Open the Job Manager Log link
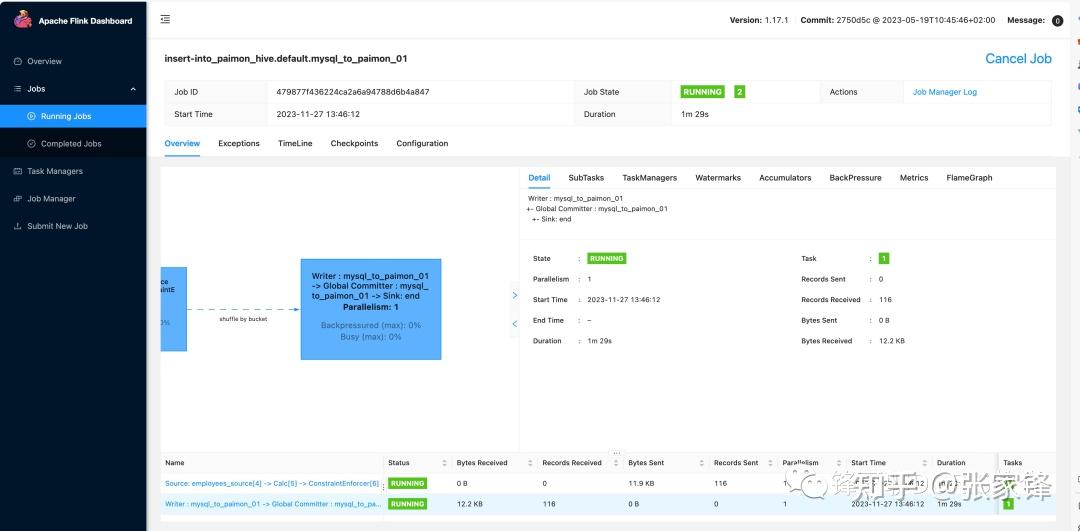1080x531 pixels. tap(944, 92)
